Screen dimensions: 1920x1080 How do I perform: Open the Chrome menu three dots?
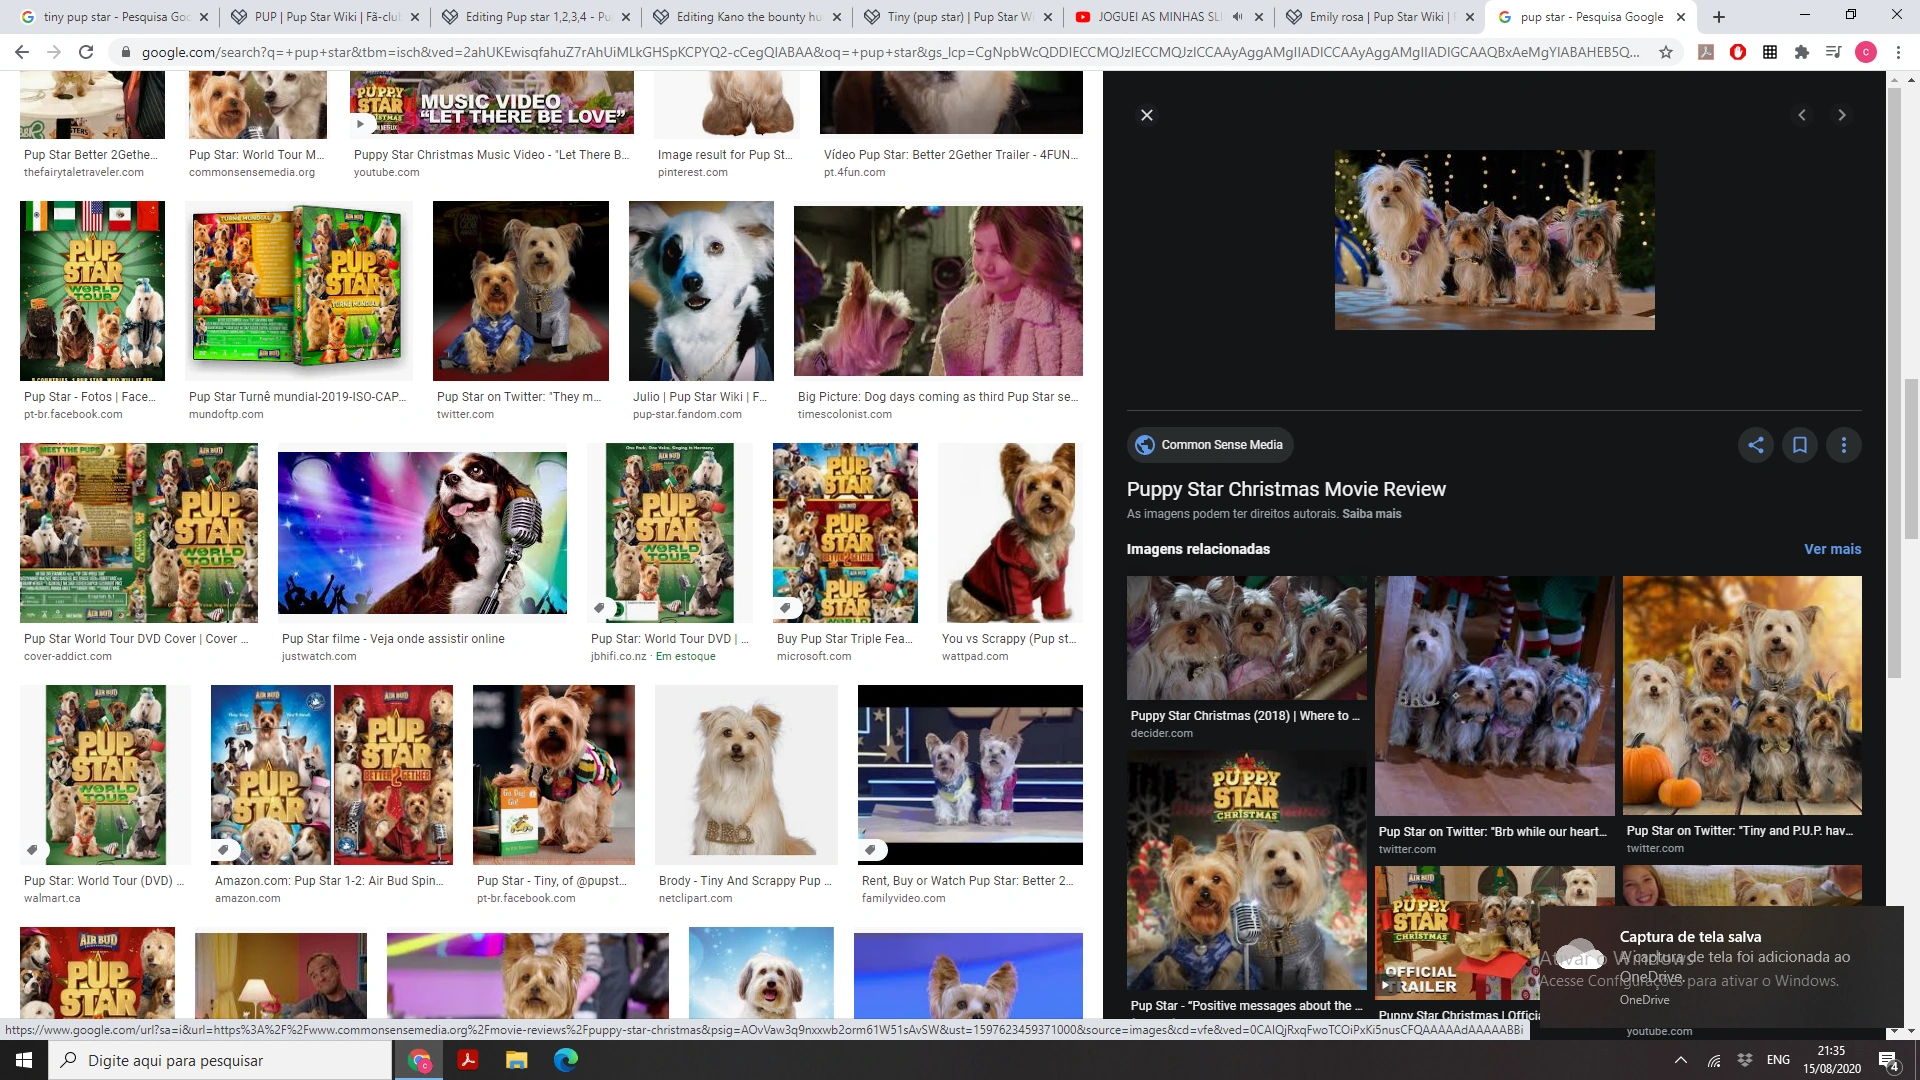(1898, 52)
